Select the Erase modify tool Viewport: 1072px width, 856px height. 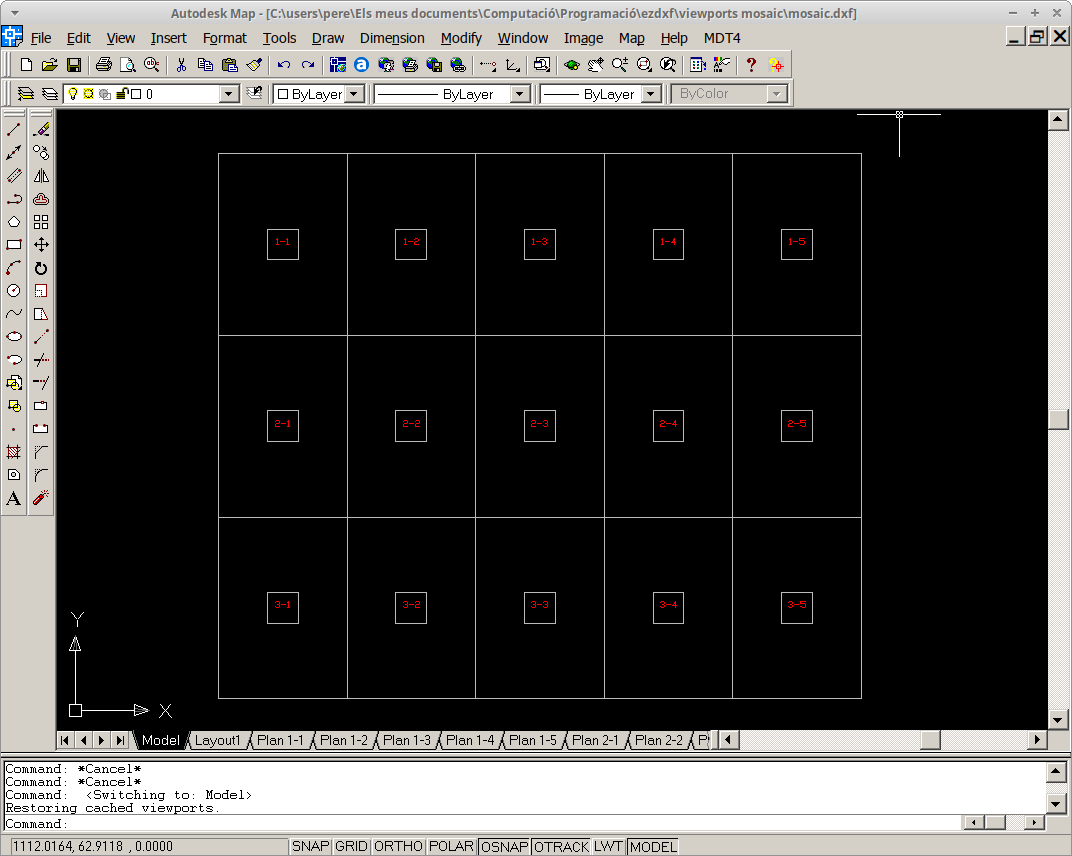coord(41,129)
